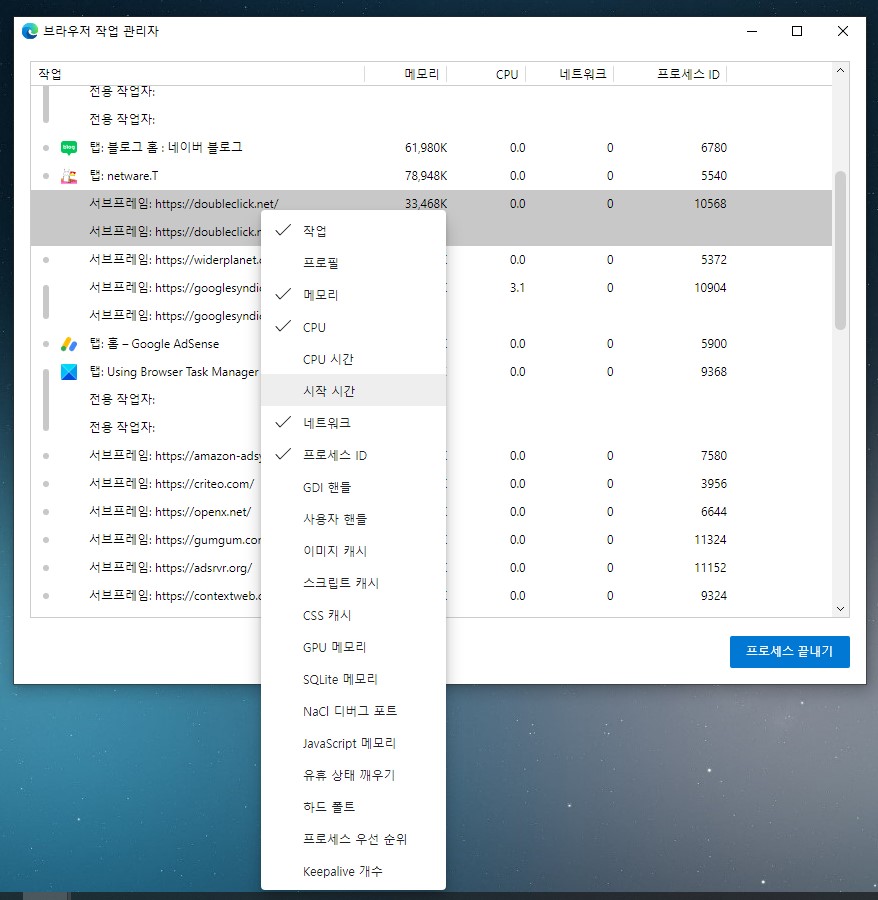Uncheck the 메모리 column option

click(353, 295)
